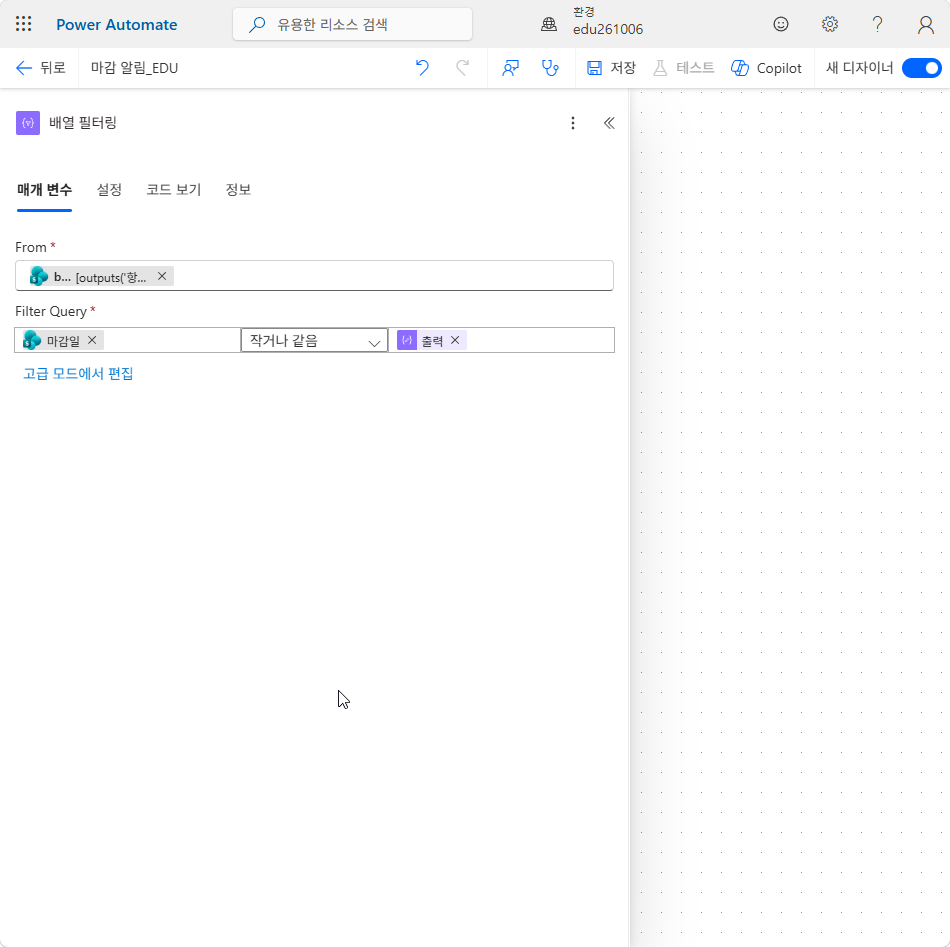Click 고급 모드에서 편집 link

(78, 373)
